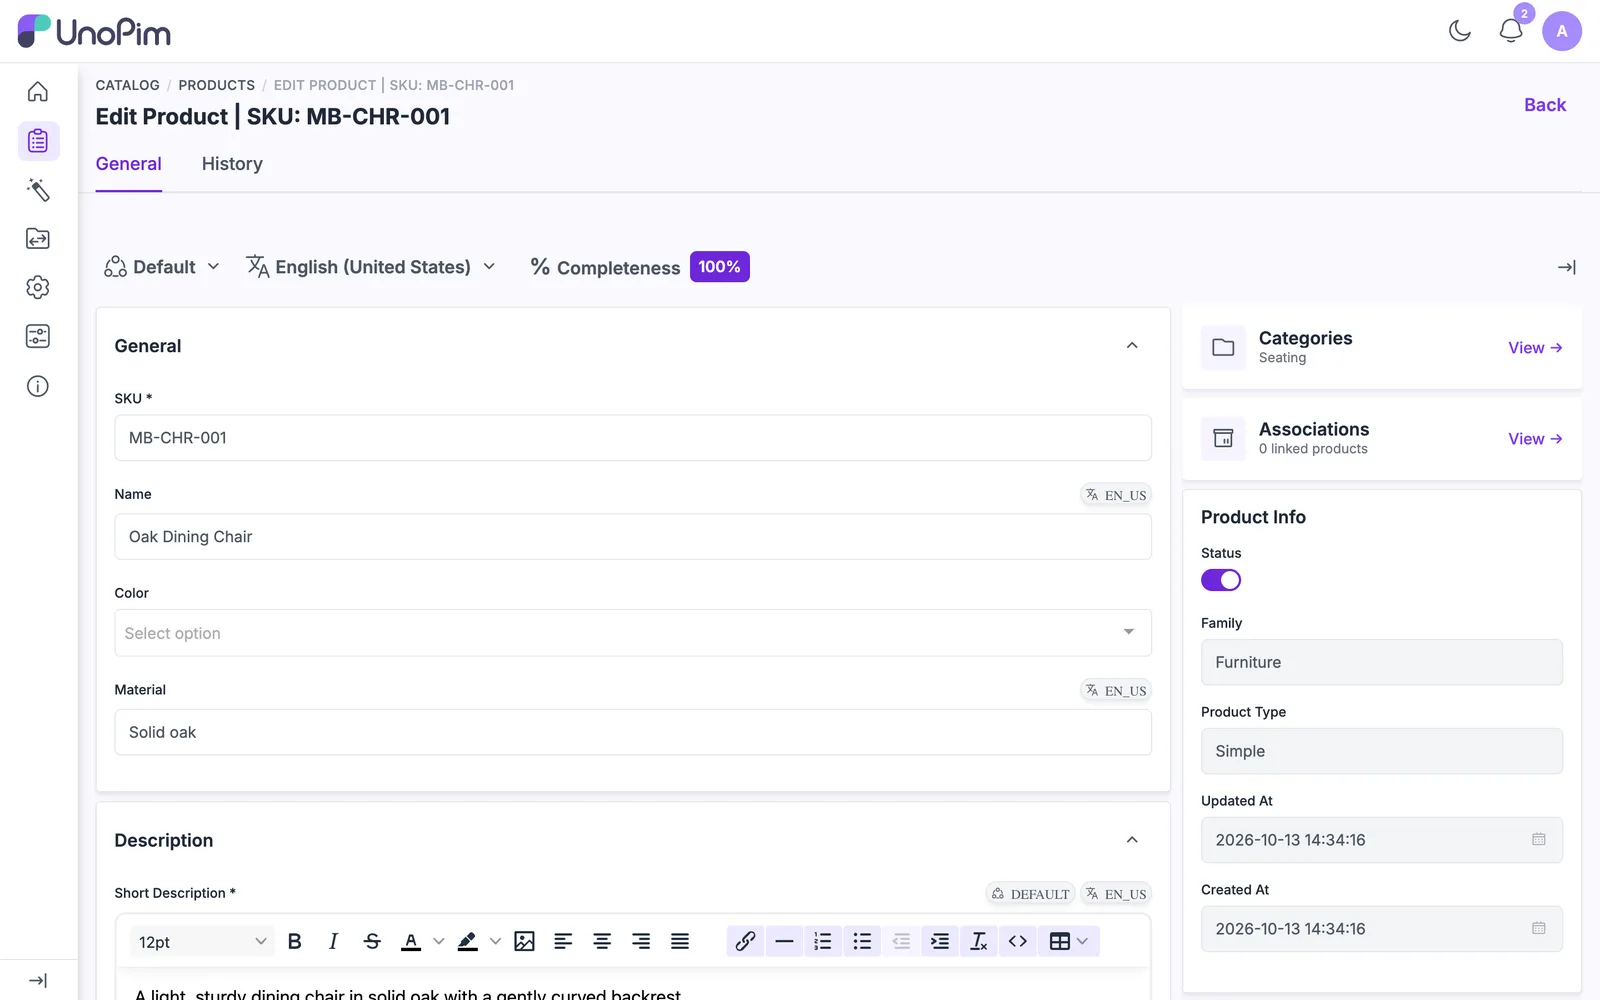Switch to the History tab
Image resolution: width=1600 pixels, height=1000 pixels.
tap(232, 164)
